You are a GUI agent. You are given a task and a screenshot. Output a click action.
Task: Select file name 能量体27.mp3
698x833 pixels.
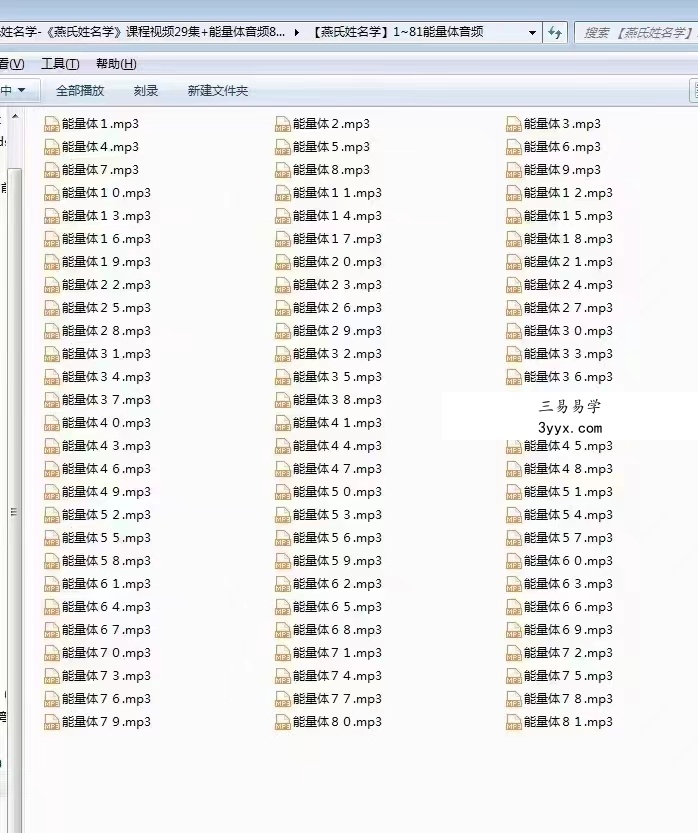point(568,308)
